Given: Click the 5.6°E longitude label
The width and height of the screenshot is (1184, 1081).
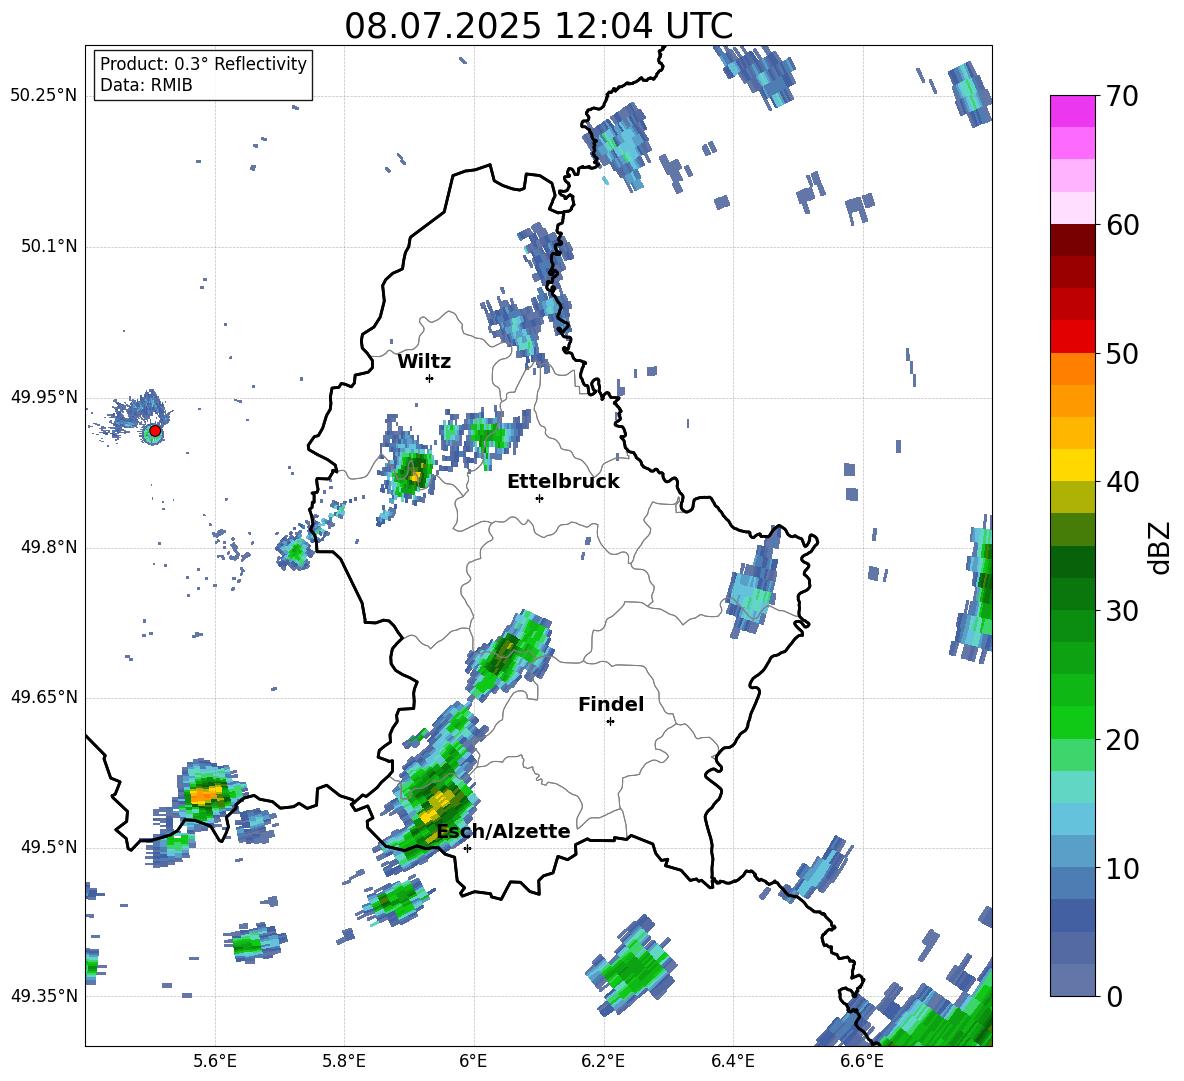Looking at the screenshot, I should [215, 1061].
